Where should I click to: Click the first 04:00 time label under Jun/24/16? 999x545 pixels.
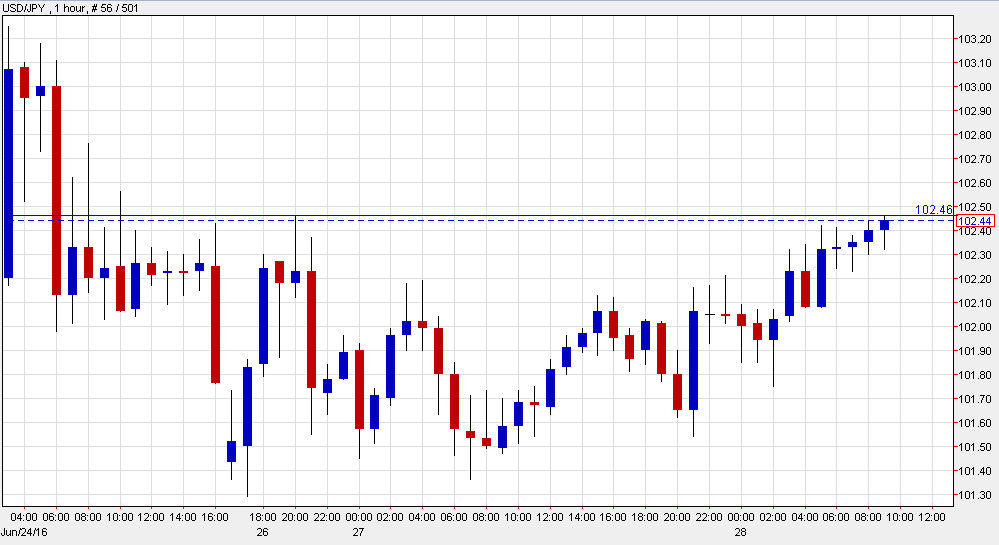pyautogui.click(x=24, y=517)
